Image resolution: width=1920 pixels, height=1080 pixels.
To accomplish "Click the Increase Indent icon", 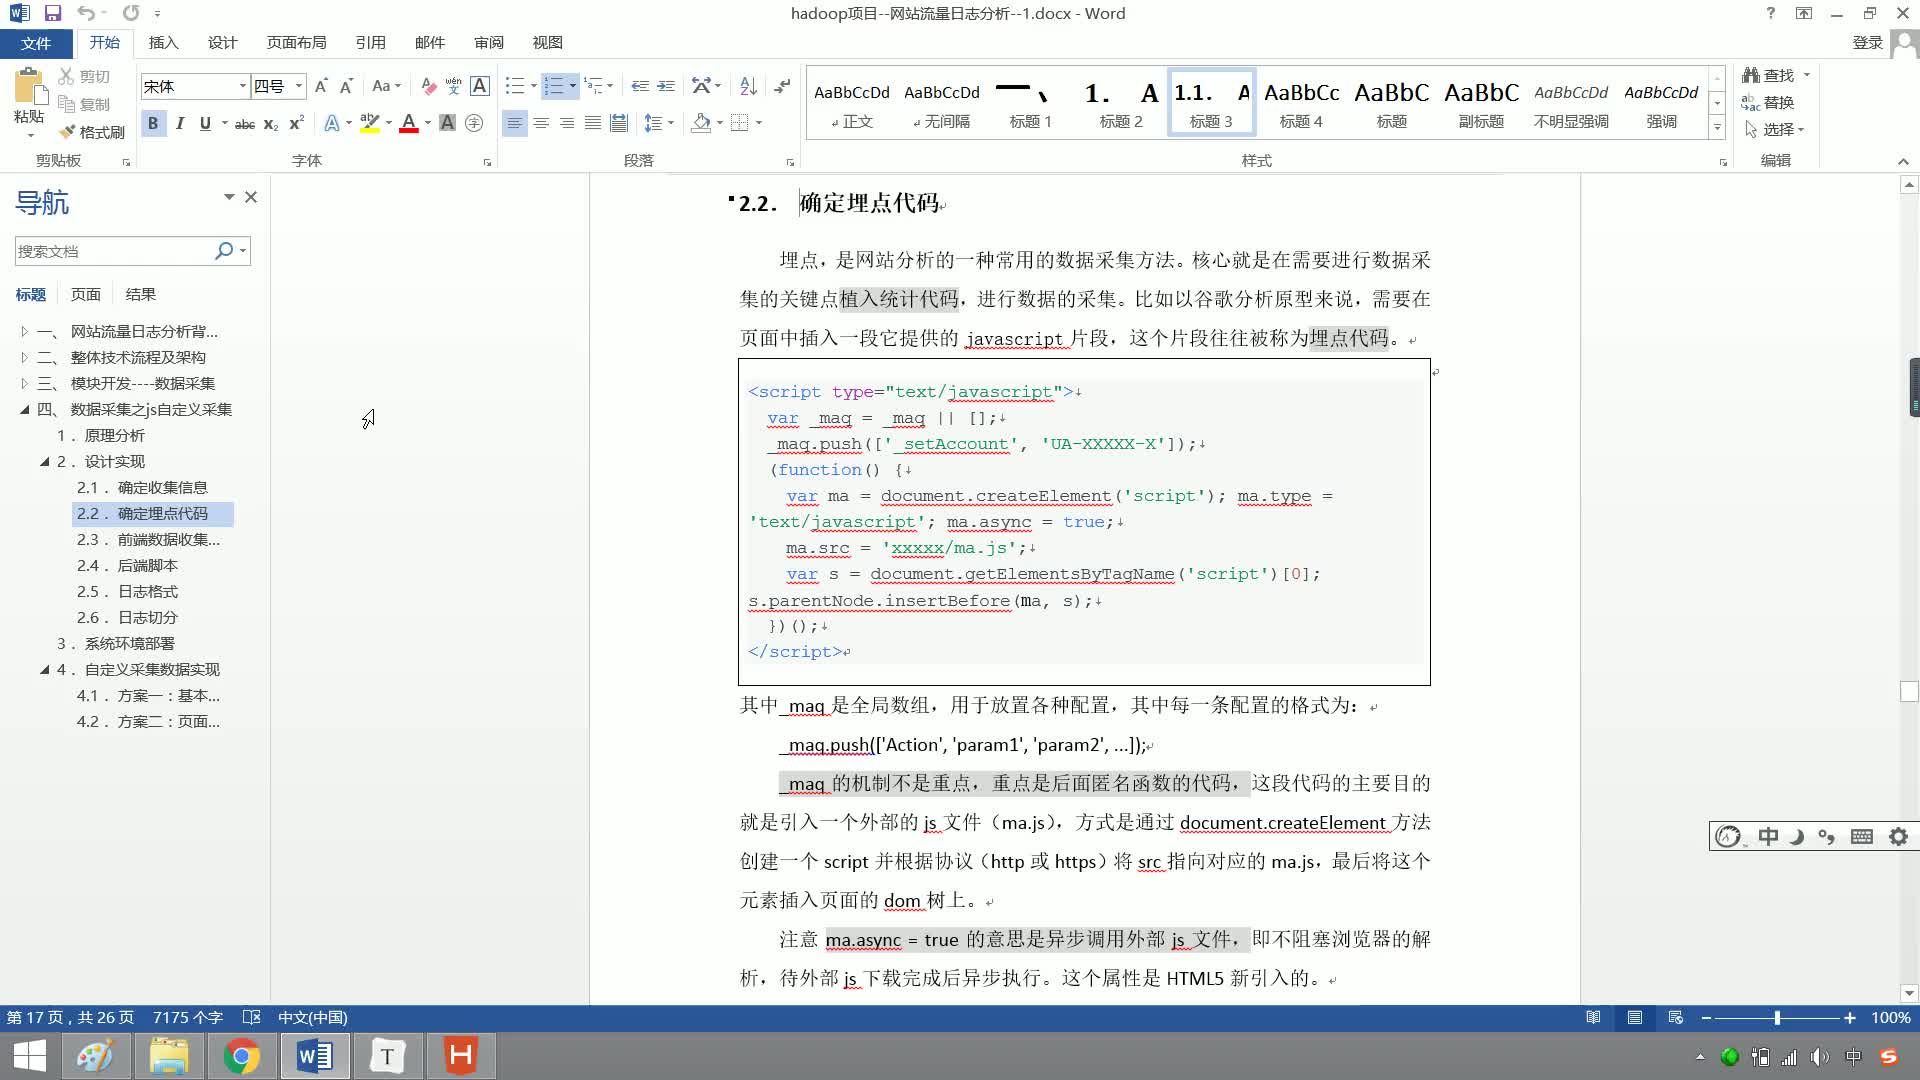I will [666, 86].
